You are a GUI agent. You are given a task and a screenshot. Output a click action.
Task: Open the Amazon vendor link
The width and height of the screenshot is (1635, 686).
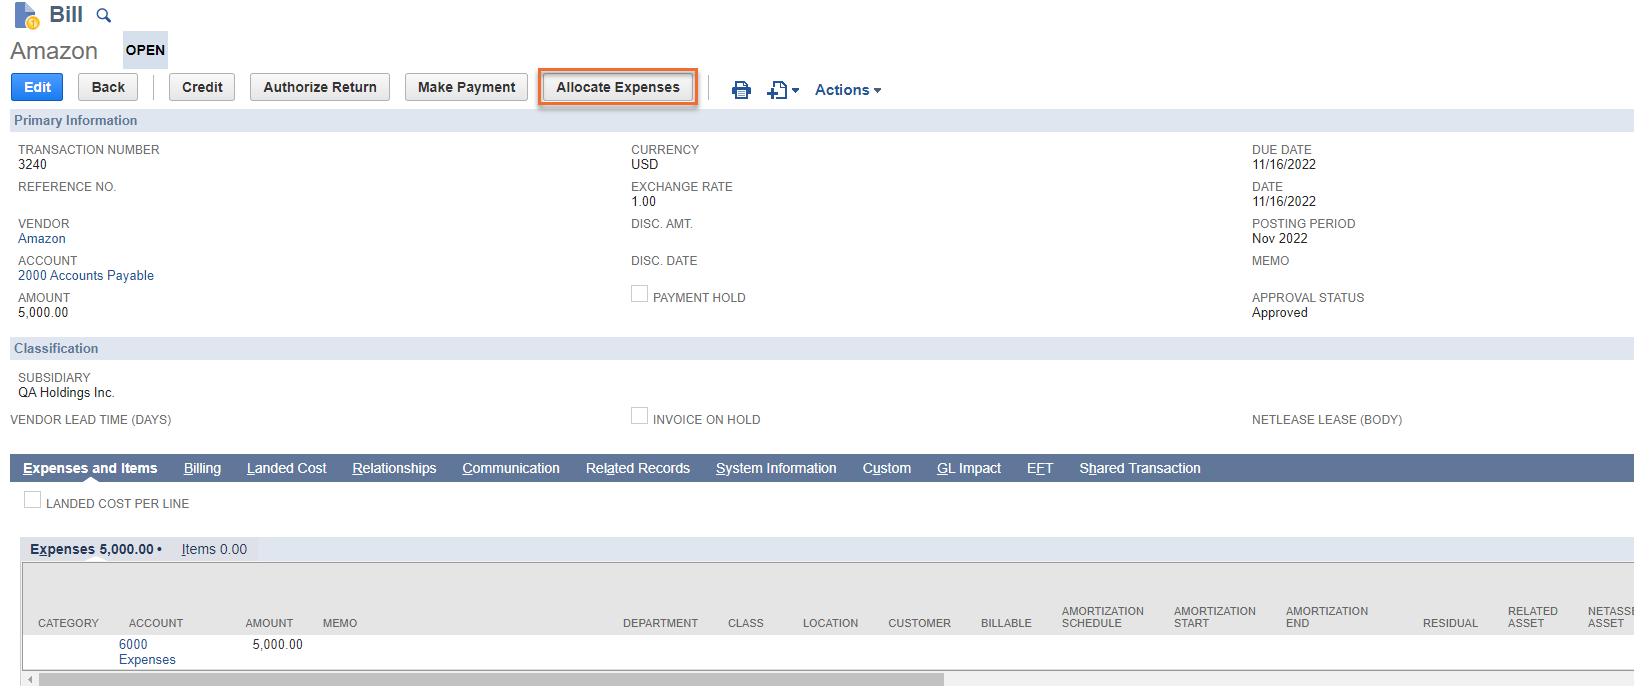42,239
